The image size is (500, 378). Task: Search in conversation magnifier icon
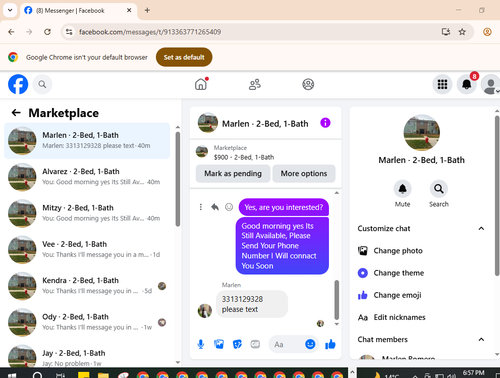point(439,189)
